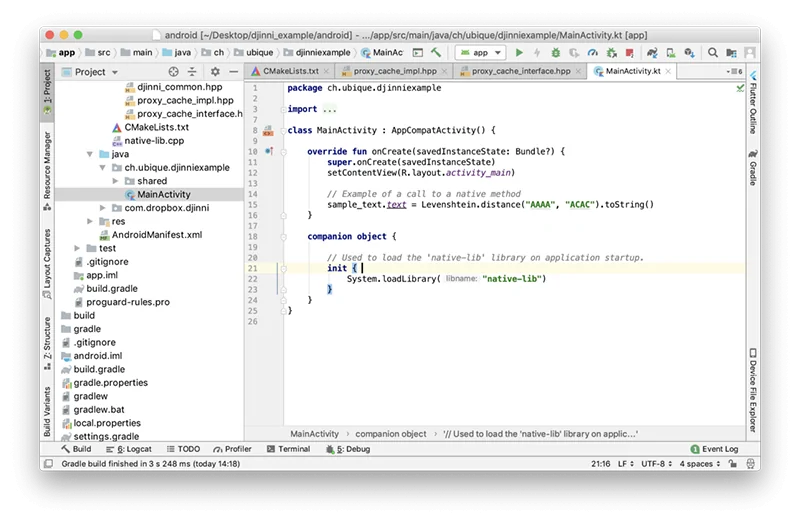Click the hammer Make Project icon
800x523 pixels.
437,52
